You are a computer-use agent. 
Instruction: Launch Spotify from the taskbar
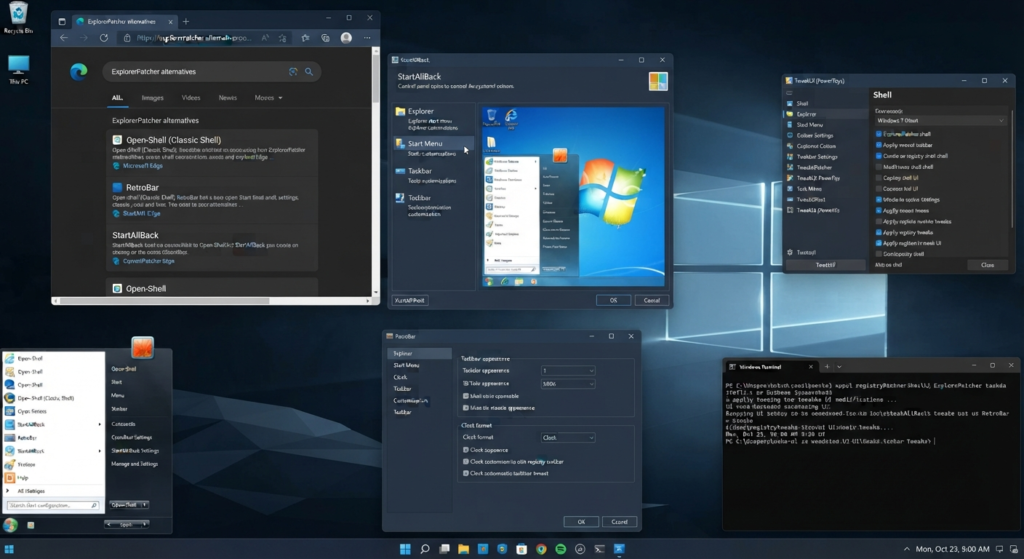click(x=560, y=549)
